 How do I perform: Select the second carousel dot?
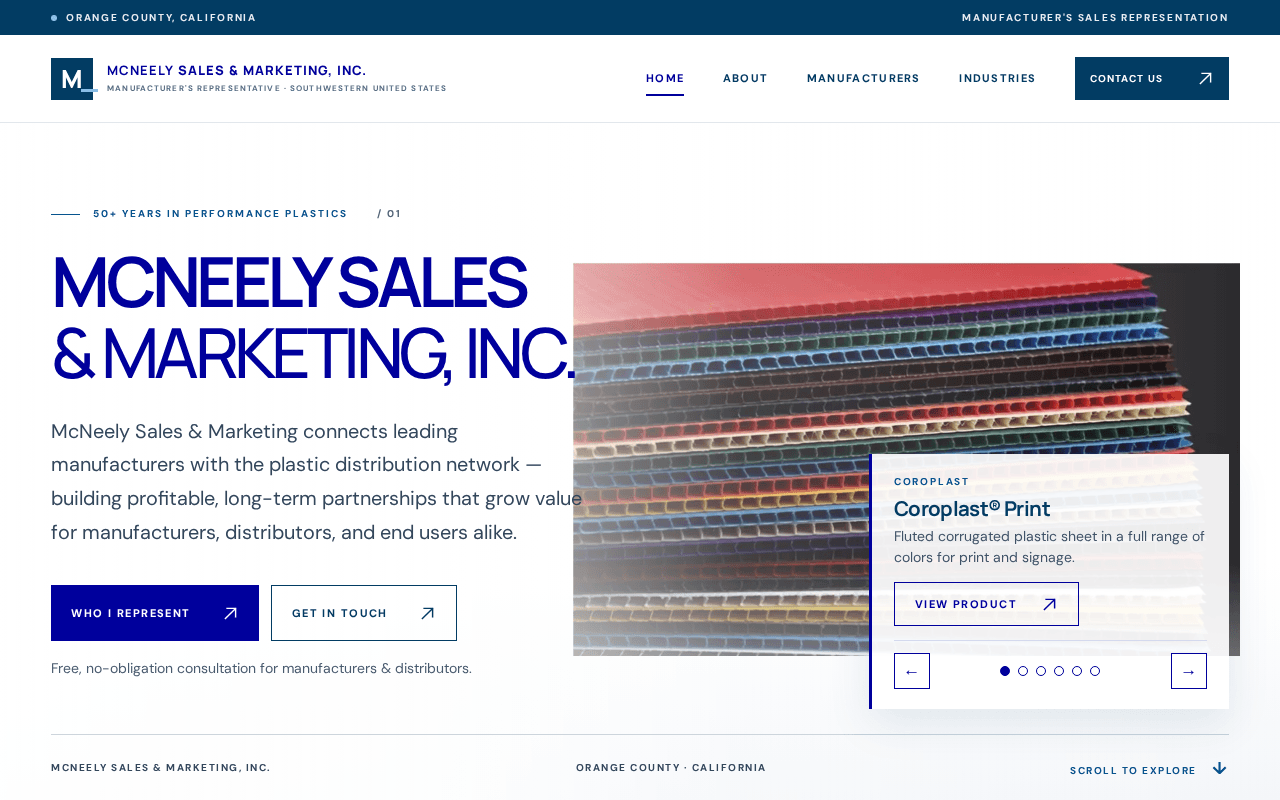pyautogui.click(x=1023, y=671)
